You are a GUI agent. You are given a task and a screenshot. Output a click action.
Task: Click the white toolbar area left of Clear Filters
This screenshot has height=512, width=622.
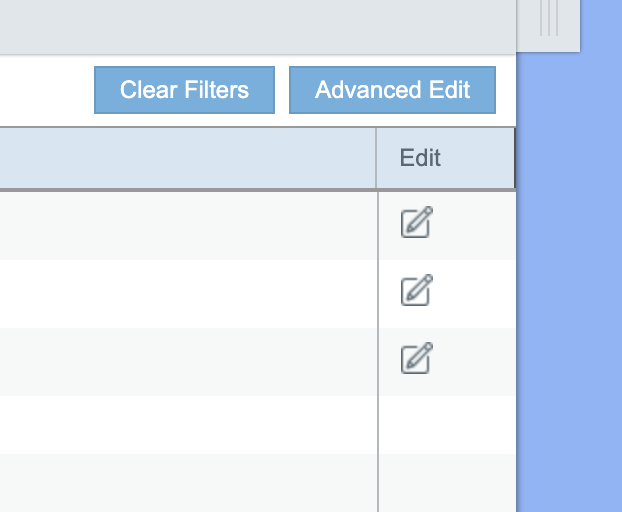coord(45,90)
